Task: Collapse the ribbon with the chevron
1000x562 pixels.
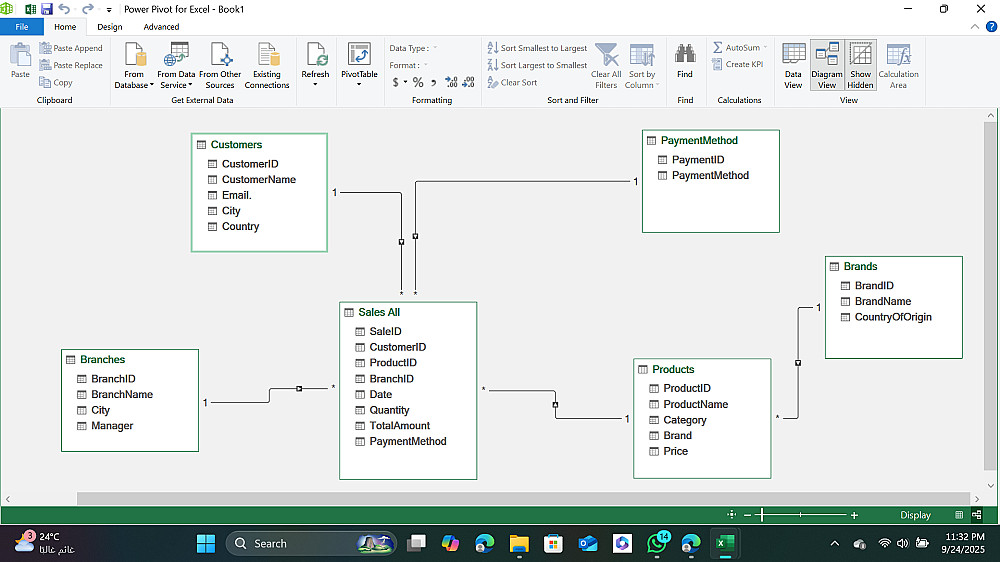Action: (x=974, y=27)
